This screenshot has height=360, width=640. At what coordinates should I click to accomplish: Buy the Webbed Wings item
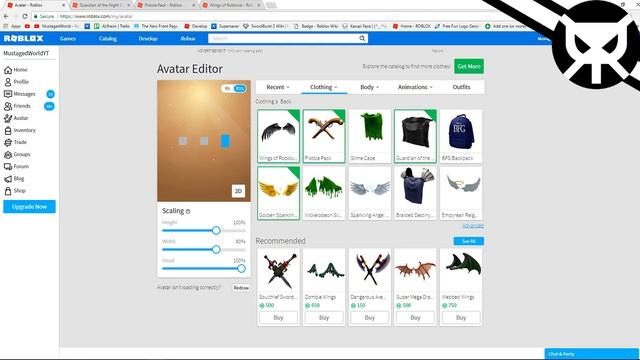tap(461, 318)
